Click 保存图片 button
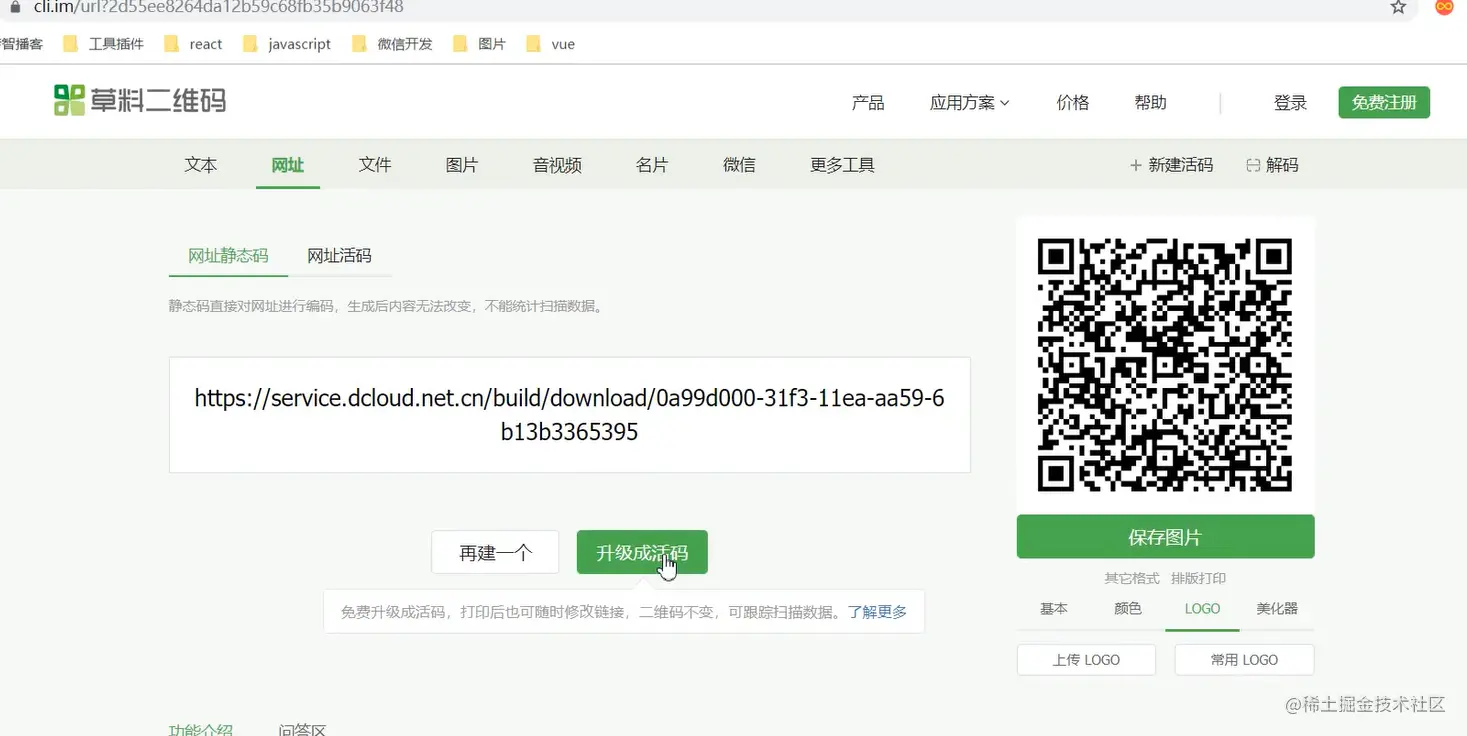Viewport: 1467px width, 736px height. (x=1165, y=537)
